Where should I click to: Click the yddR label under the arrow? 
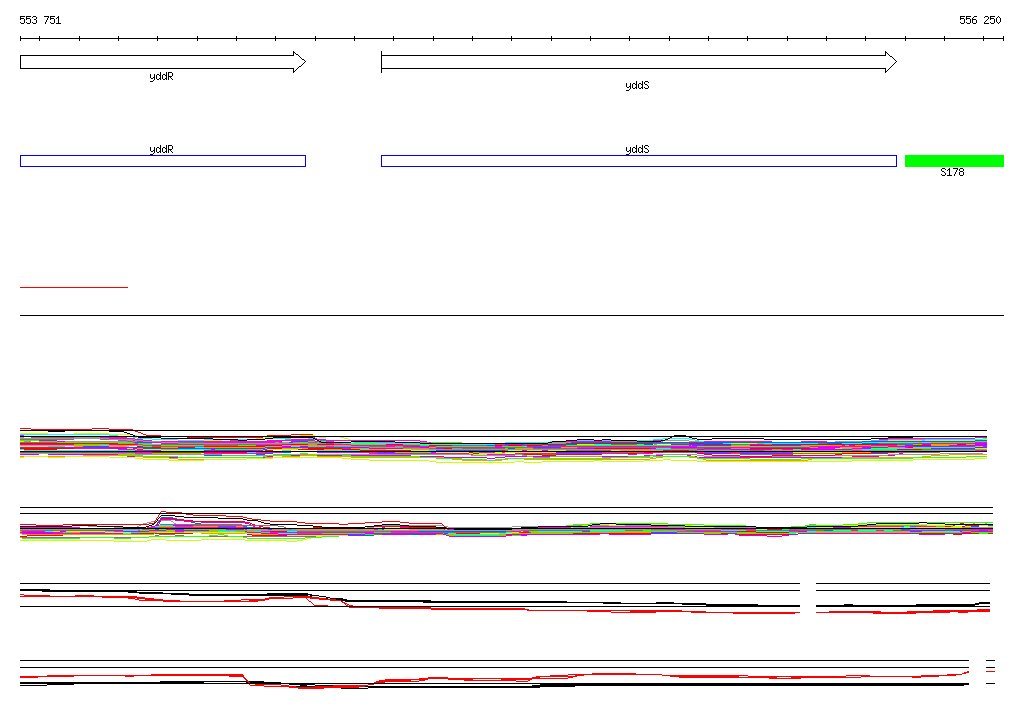pos(161,76)
